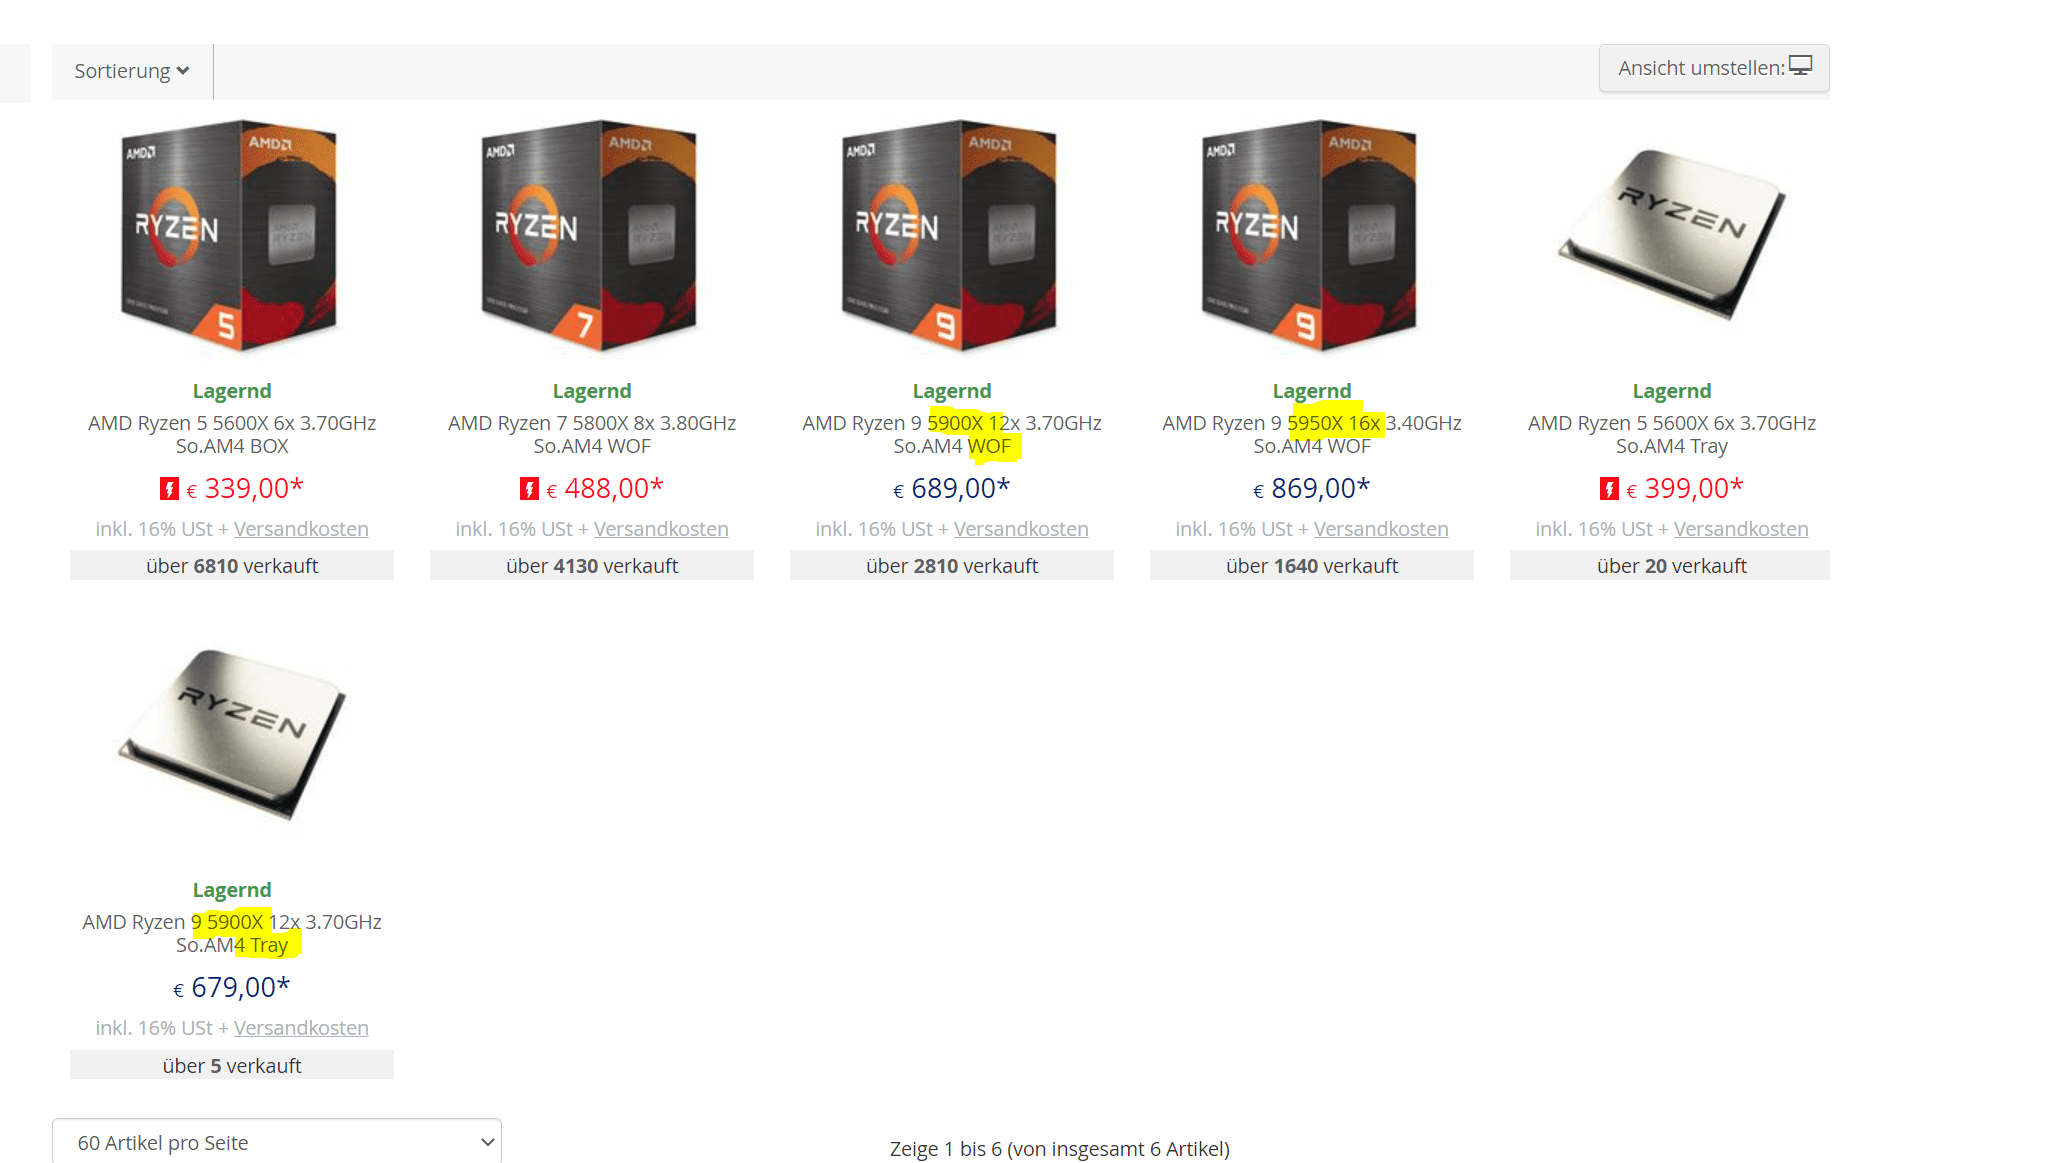2056x1163 pixels.
Task: Open Versandkosten link under Ryzen 5 5600X BOX
Action: (x=301, y=529)
